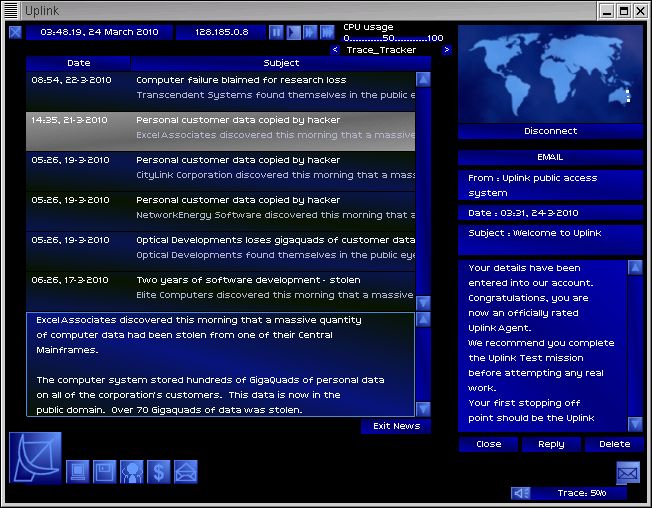Open the received email envelope at bottom right
This screenshot has height=508, width=652.
click(628, 473)
